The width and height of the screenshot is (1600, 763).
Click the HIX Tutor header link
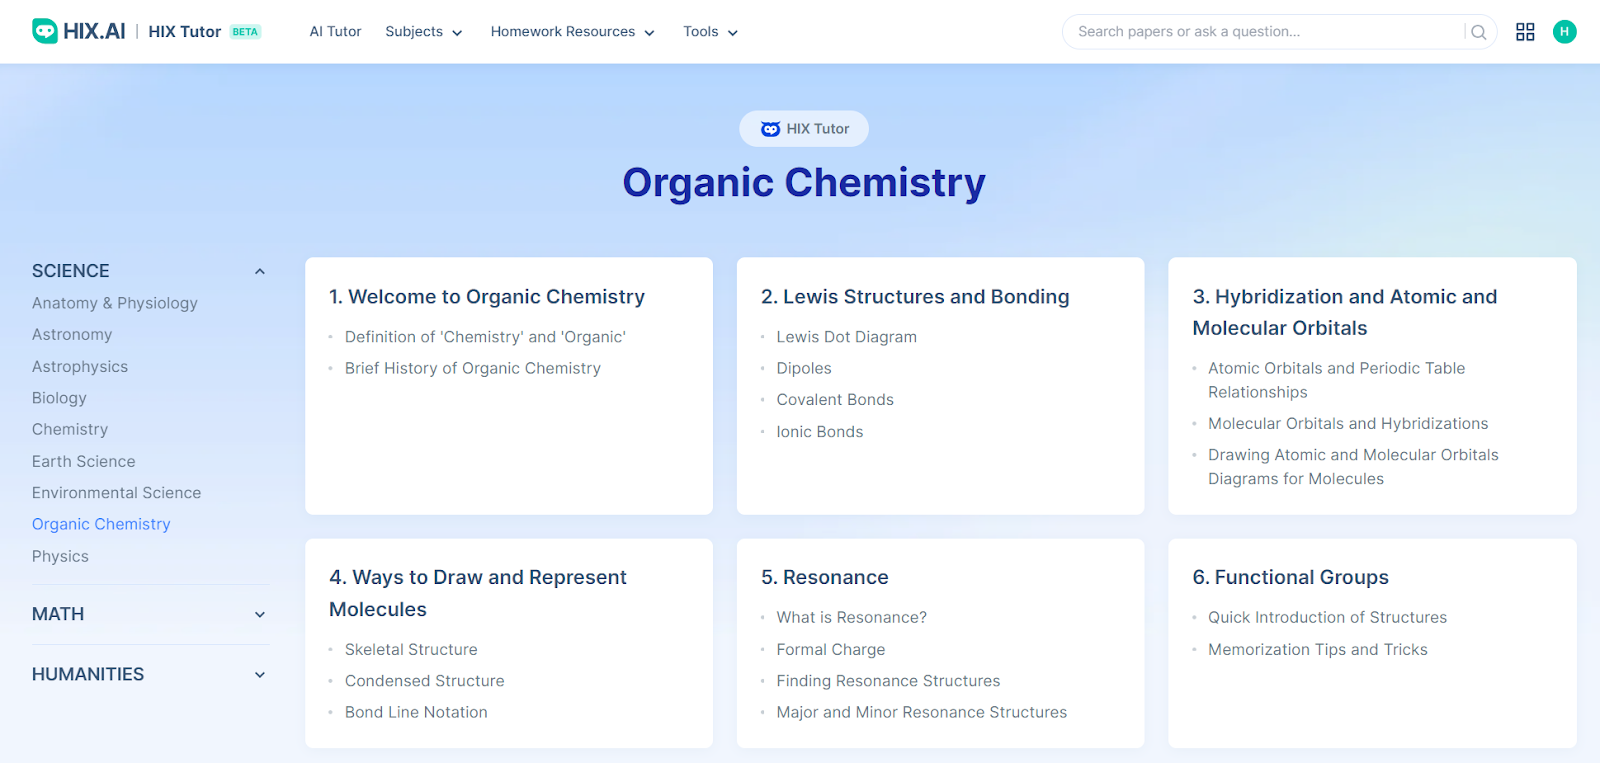coord(185,32)
